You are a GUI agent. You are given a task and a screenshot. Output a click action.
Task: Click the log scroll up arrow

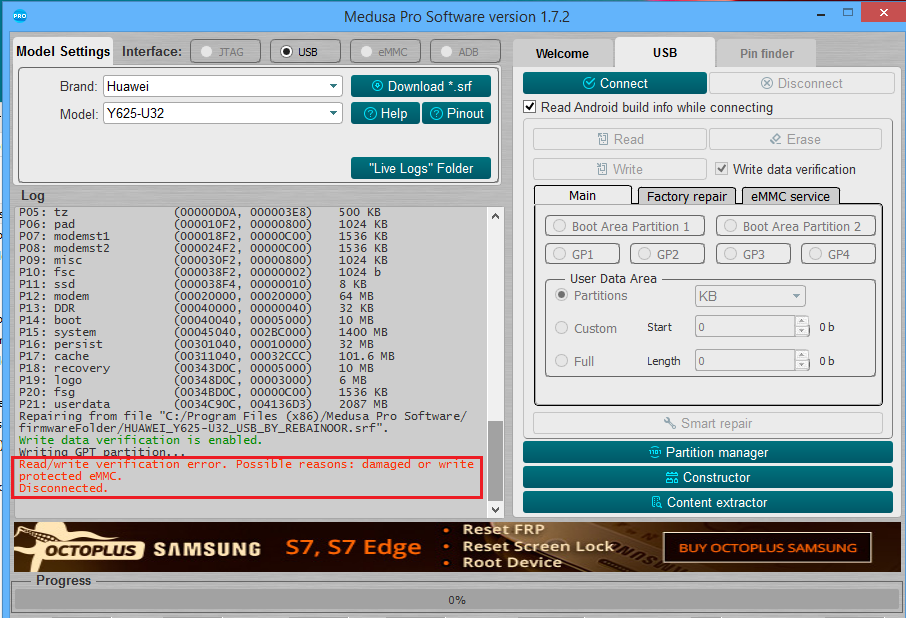495,216
